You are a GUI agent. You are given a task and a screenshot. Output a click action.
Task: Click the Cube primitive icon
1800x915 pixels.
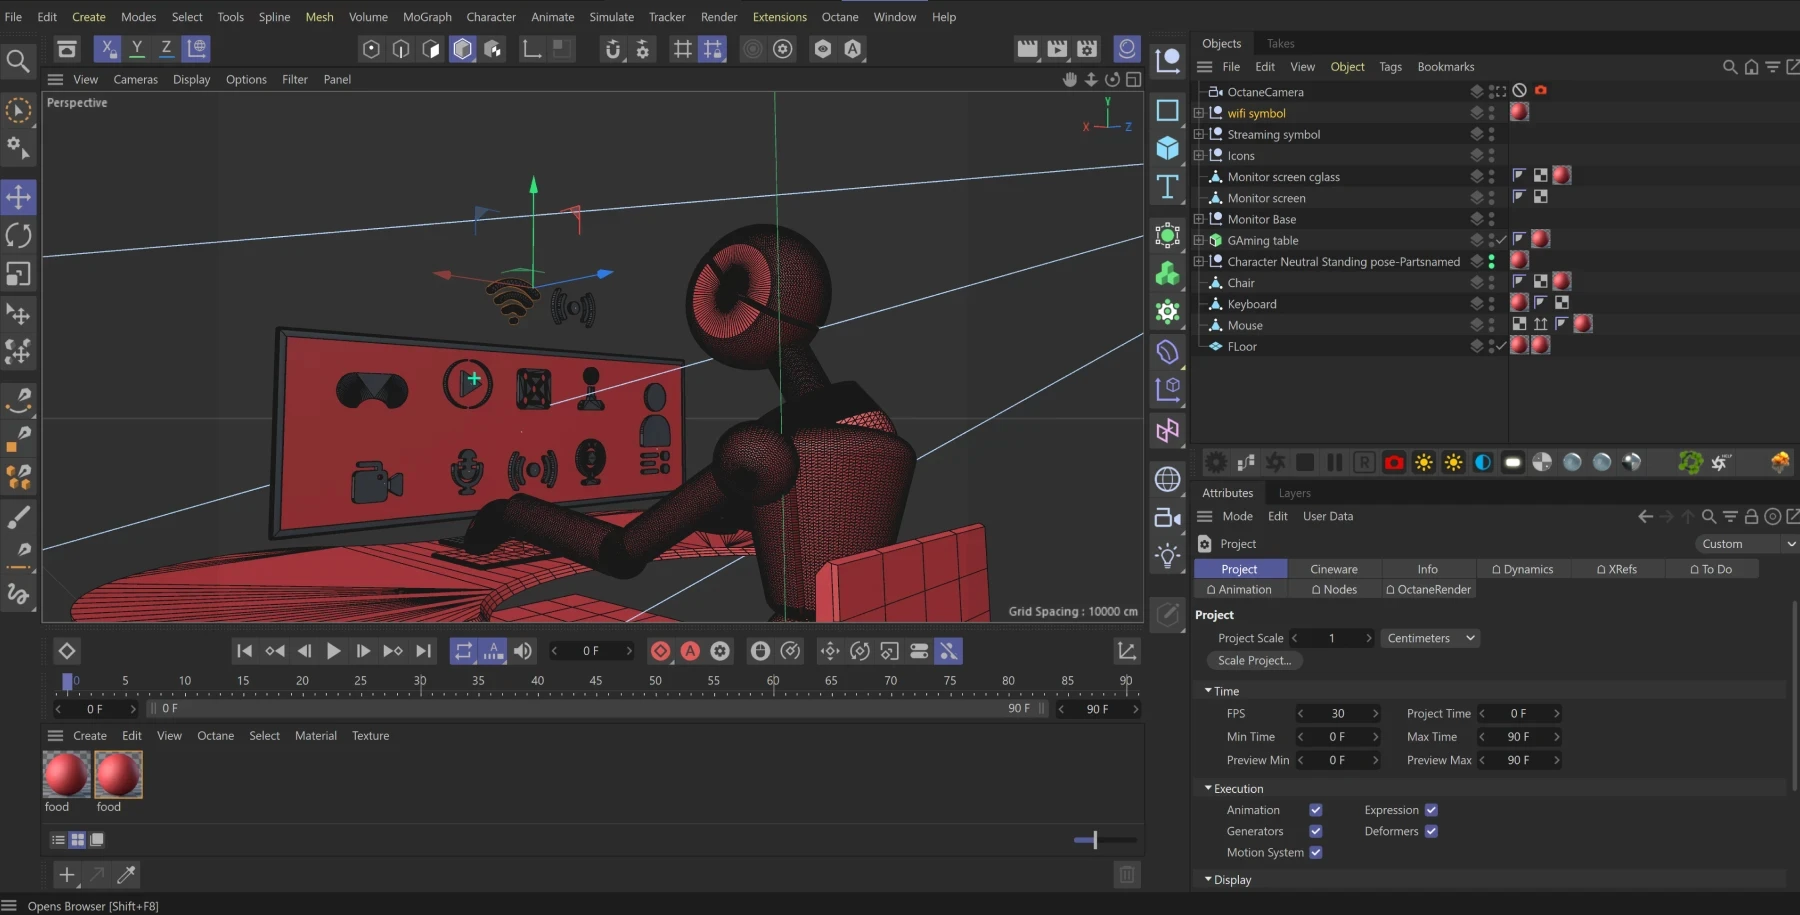coord(1167,148)
